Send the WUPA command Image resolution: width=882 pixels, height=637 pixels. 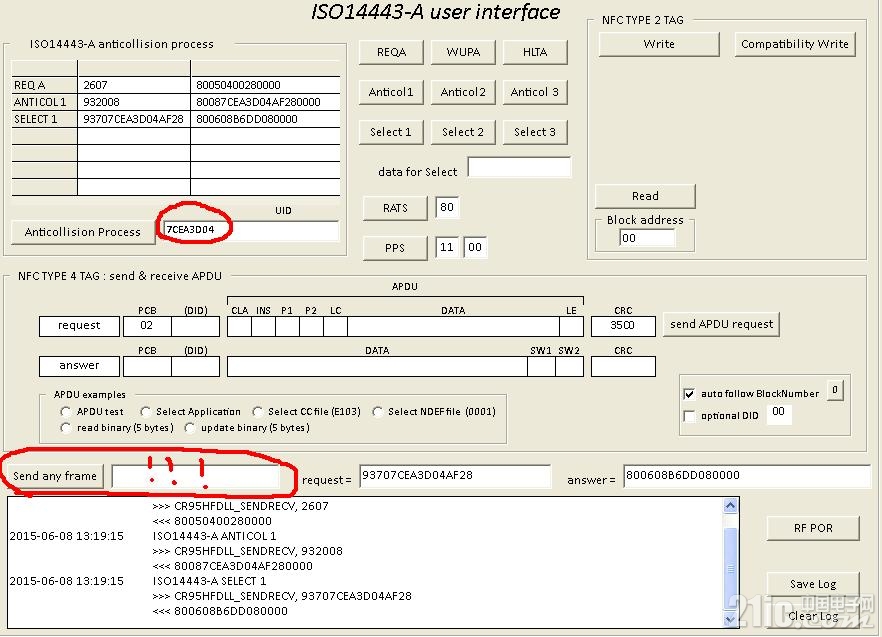(x=463, y=52)
